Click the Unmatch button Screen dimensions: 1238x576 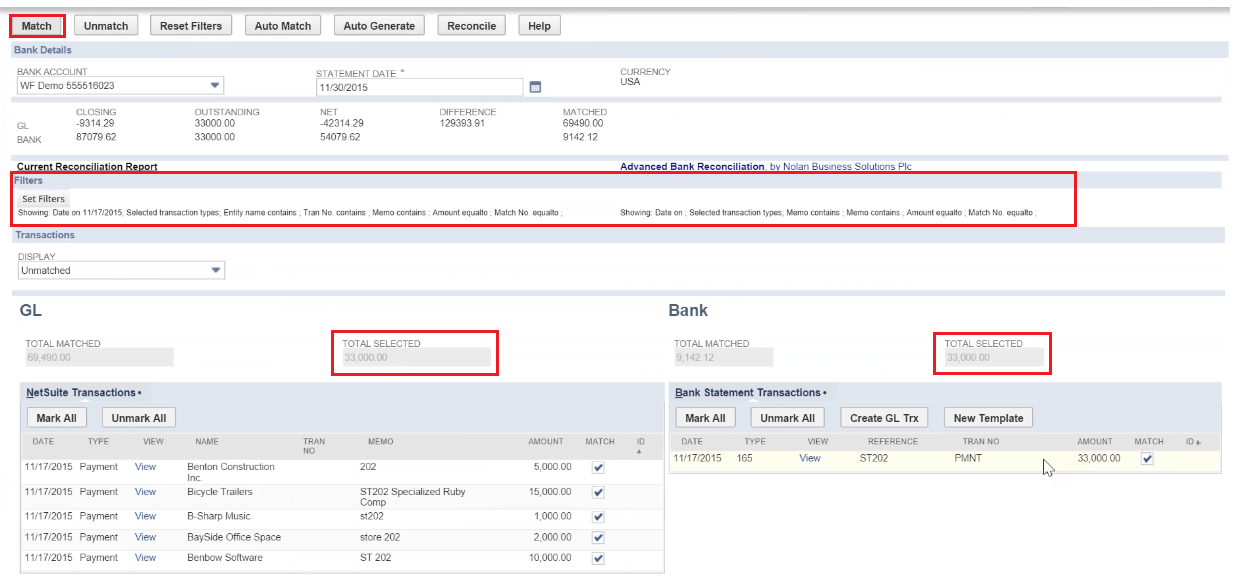click(x=105, y=25)
